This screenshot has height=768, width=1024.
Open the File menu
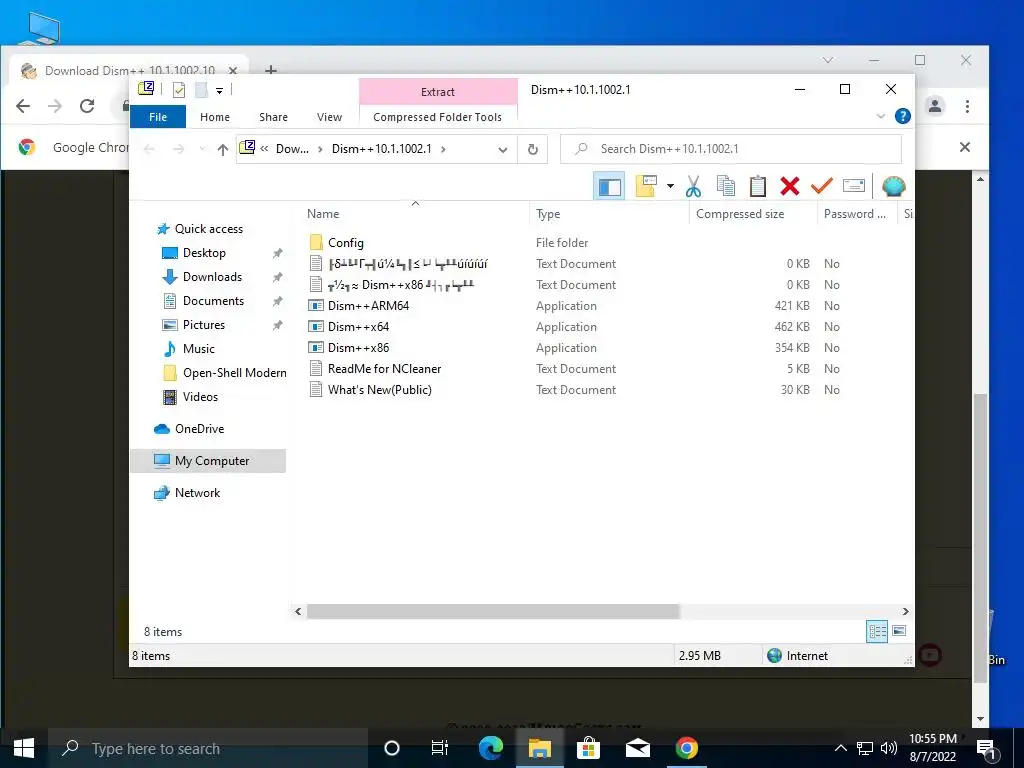[158, 117]
